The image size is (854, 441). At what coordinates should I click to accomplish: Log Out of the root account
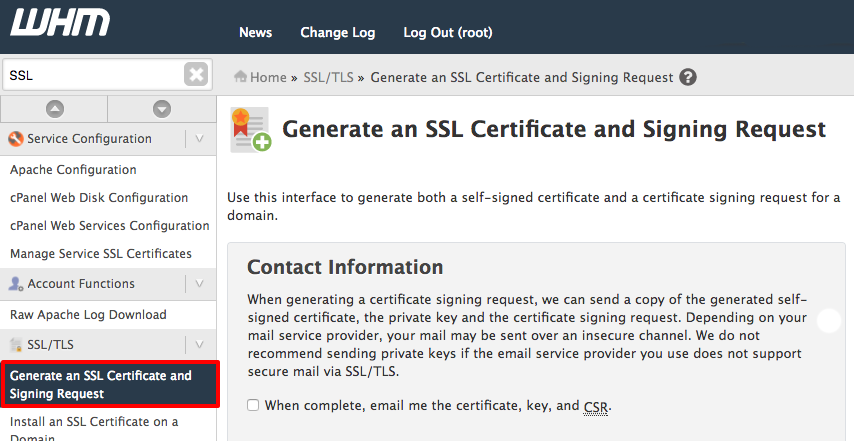(x=447, y=32)
